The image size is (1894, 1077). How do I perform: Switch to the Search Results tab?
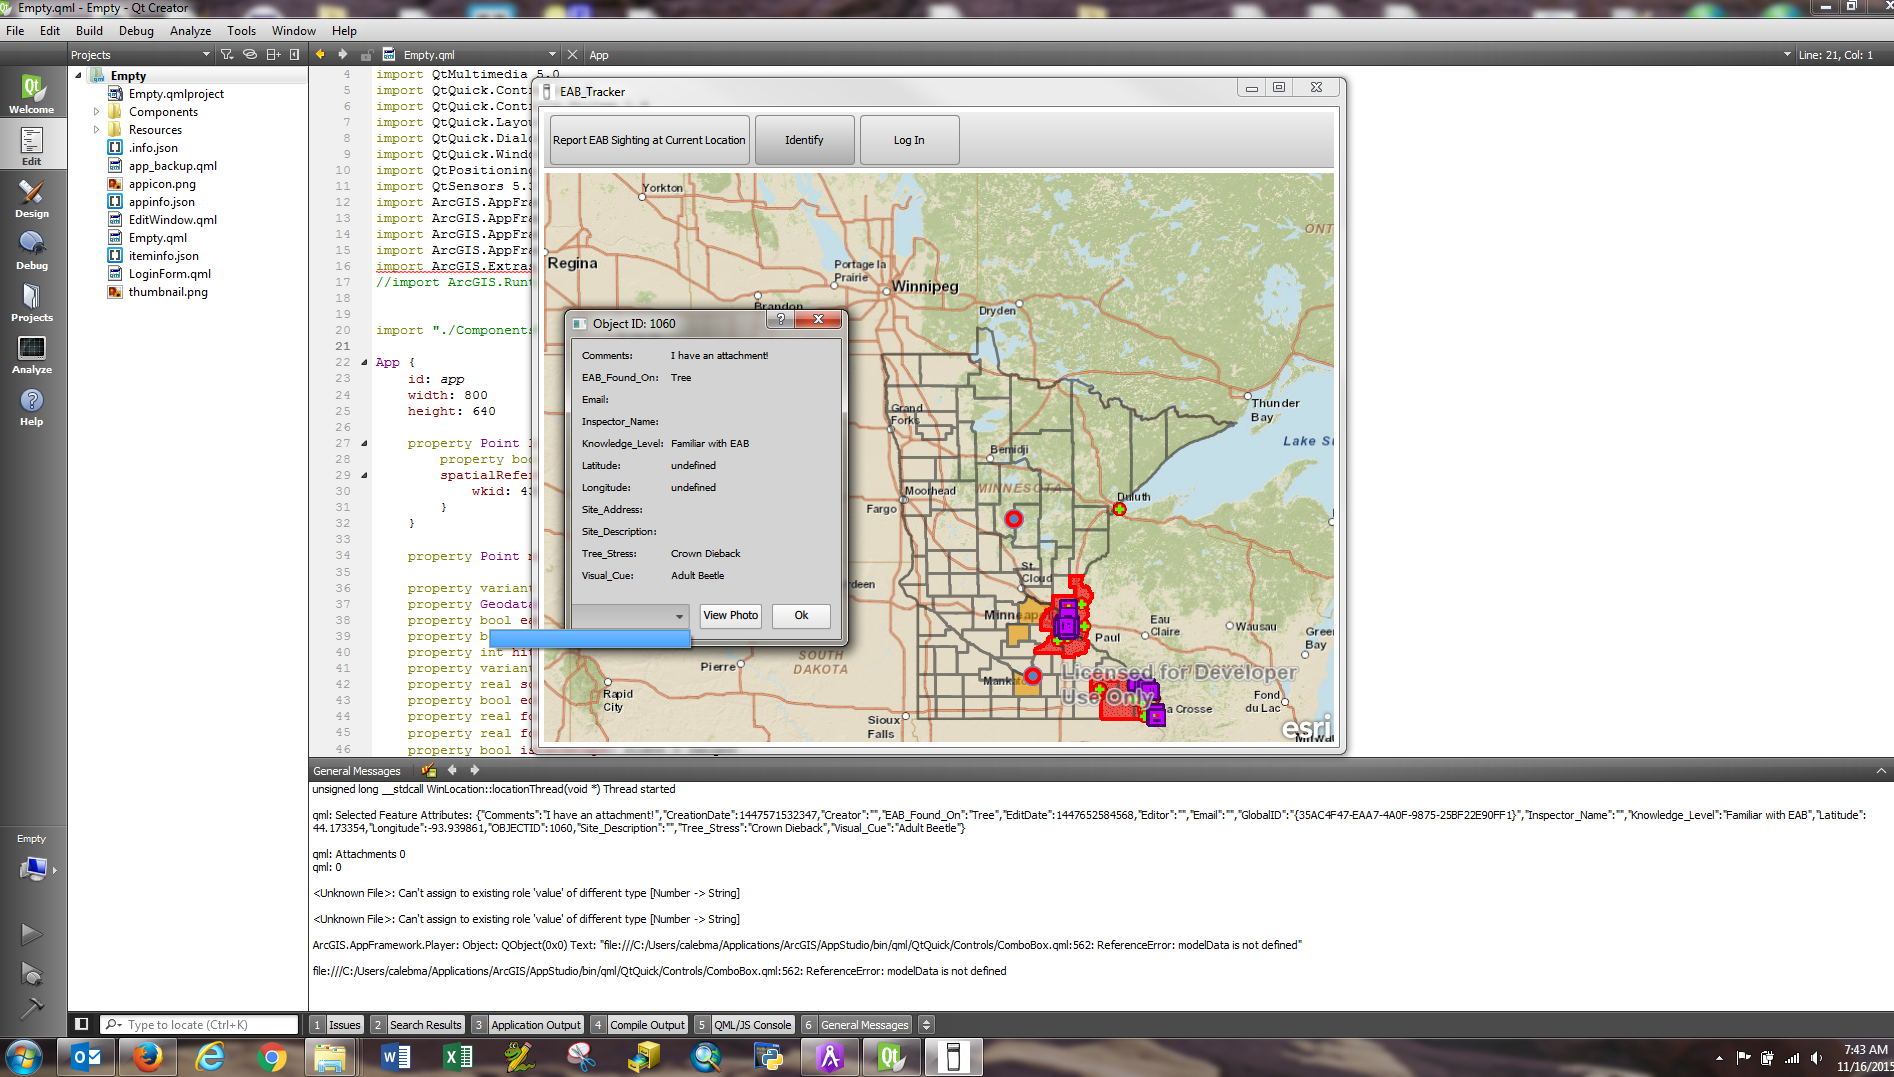click(417, 1025)
